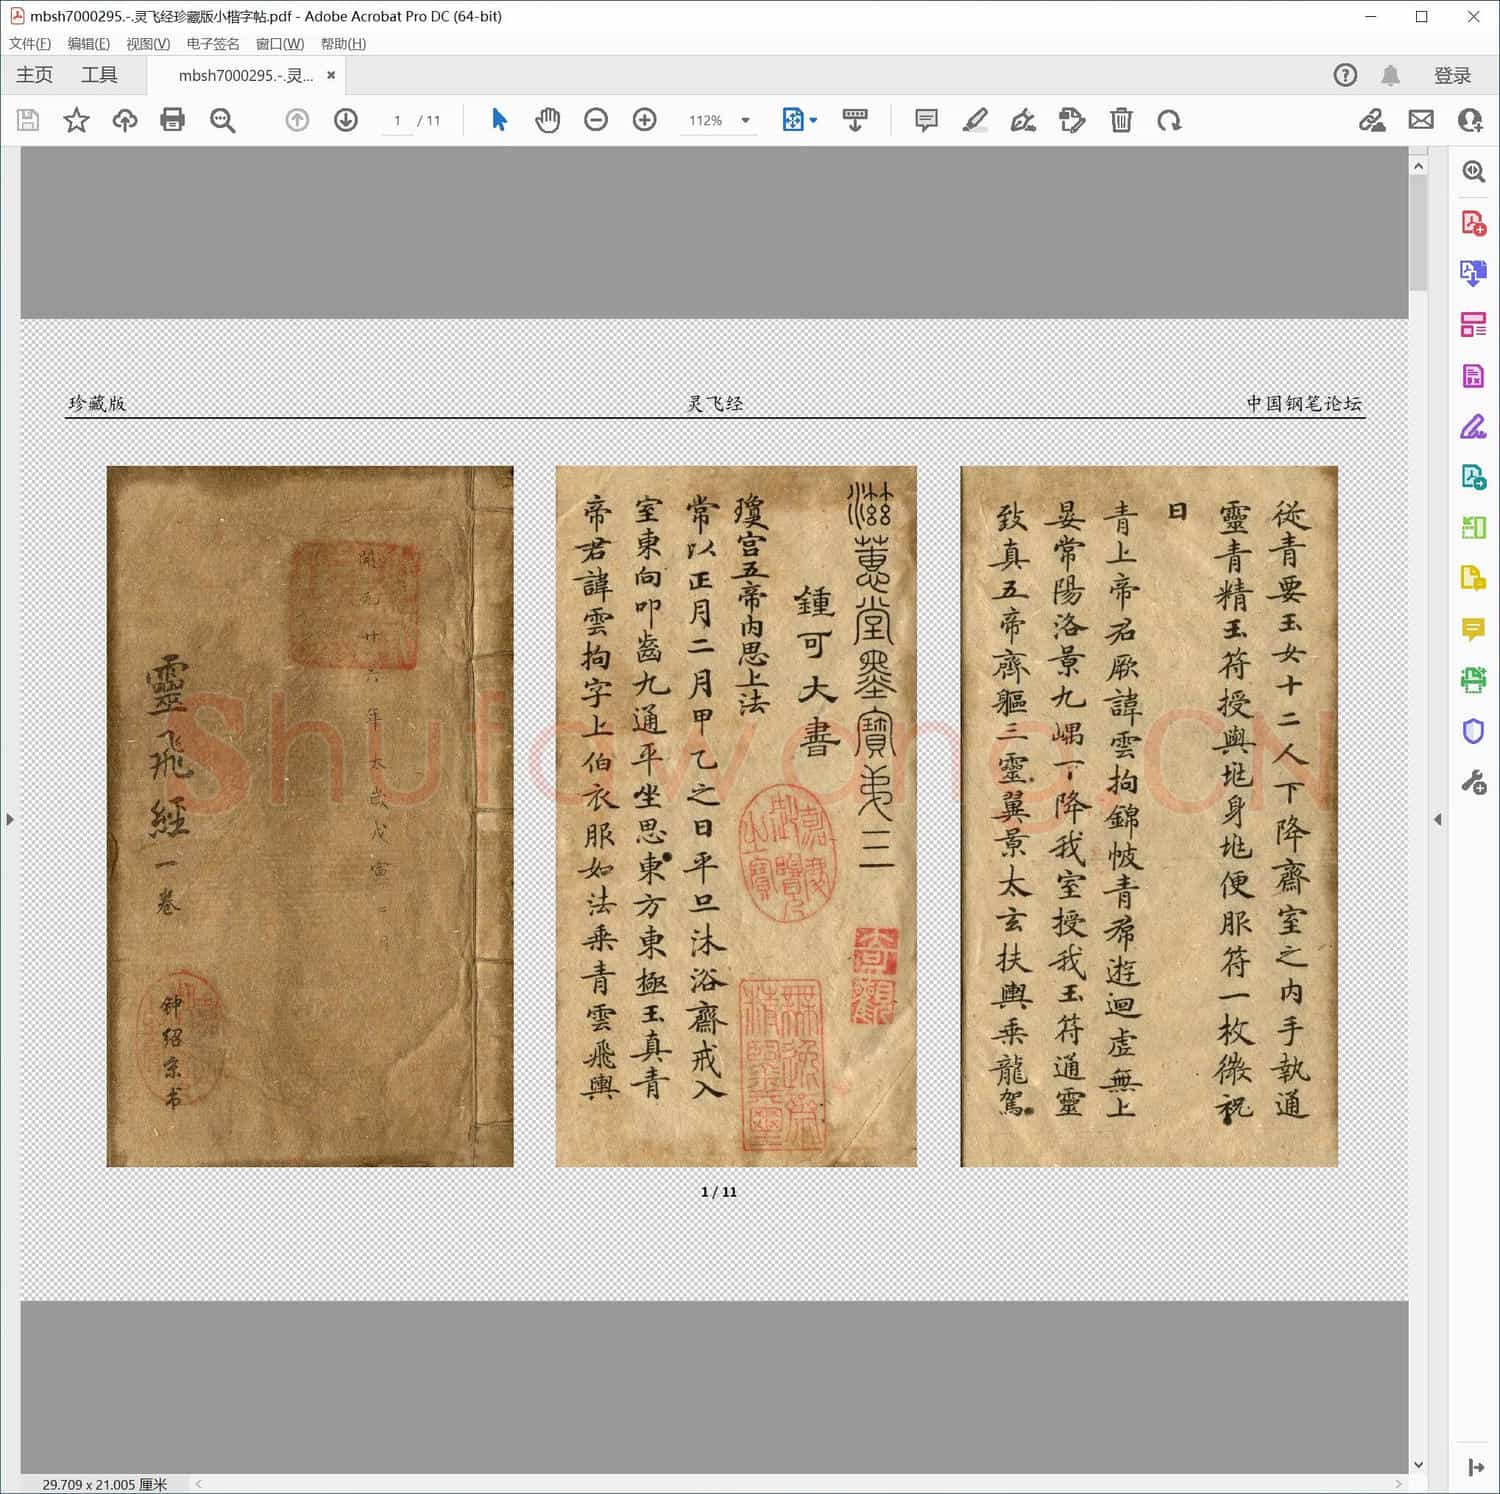This screenshot has height=1494, width=1500.
Task: Open the Organize Pages tool
Action: (x=1473, y=324)
